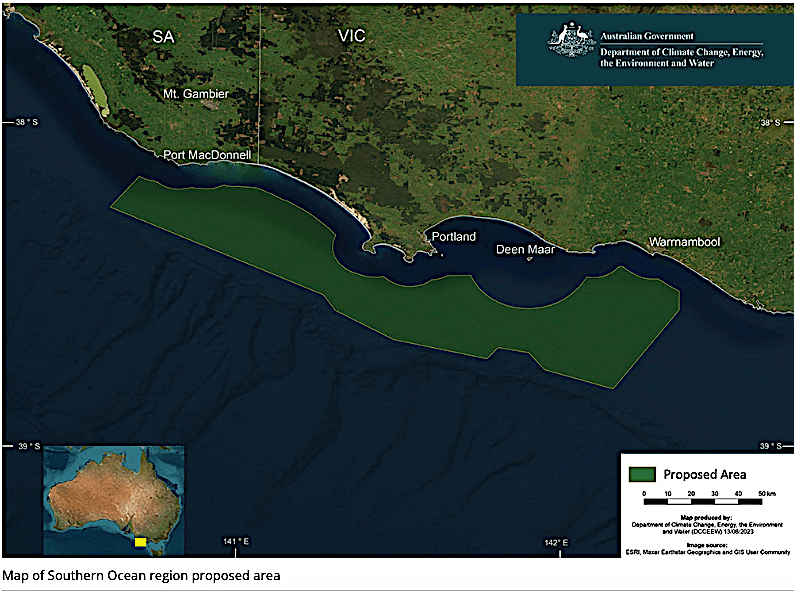This screenshot has width=794, height=591.
Task: Click the Department of Climate Change header text
Action: pyautogui.click(x=681, y=55)
